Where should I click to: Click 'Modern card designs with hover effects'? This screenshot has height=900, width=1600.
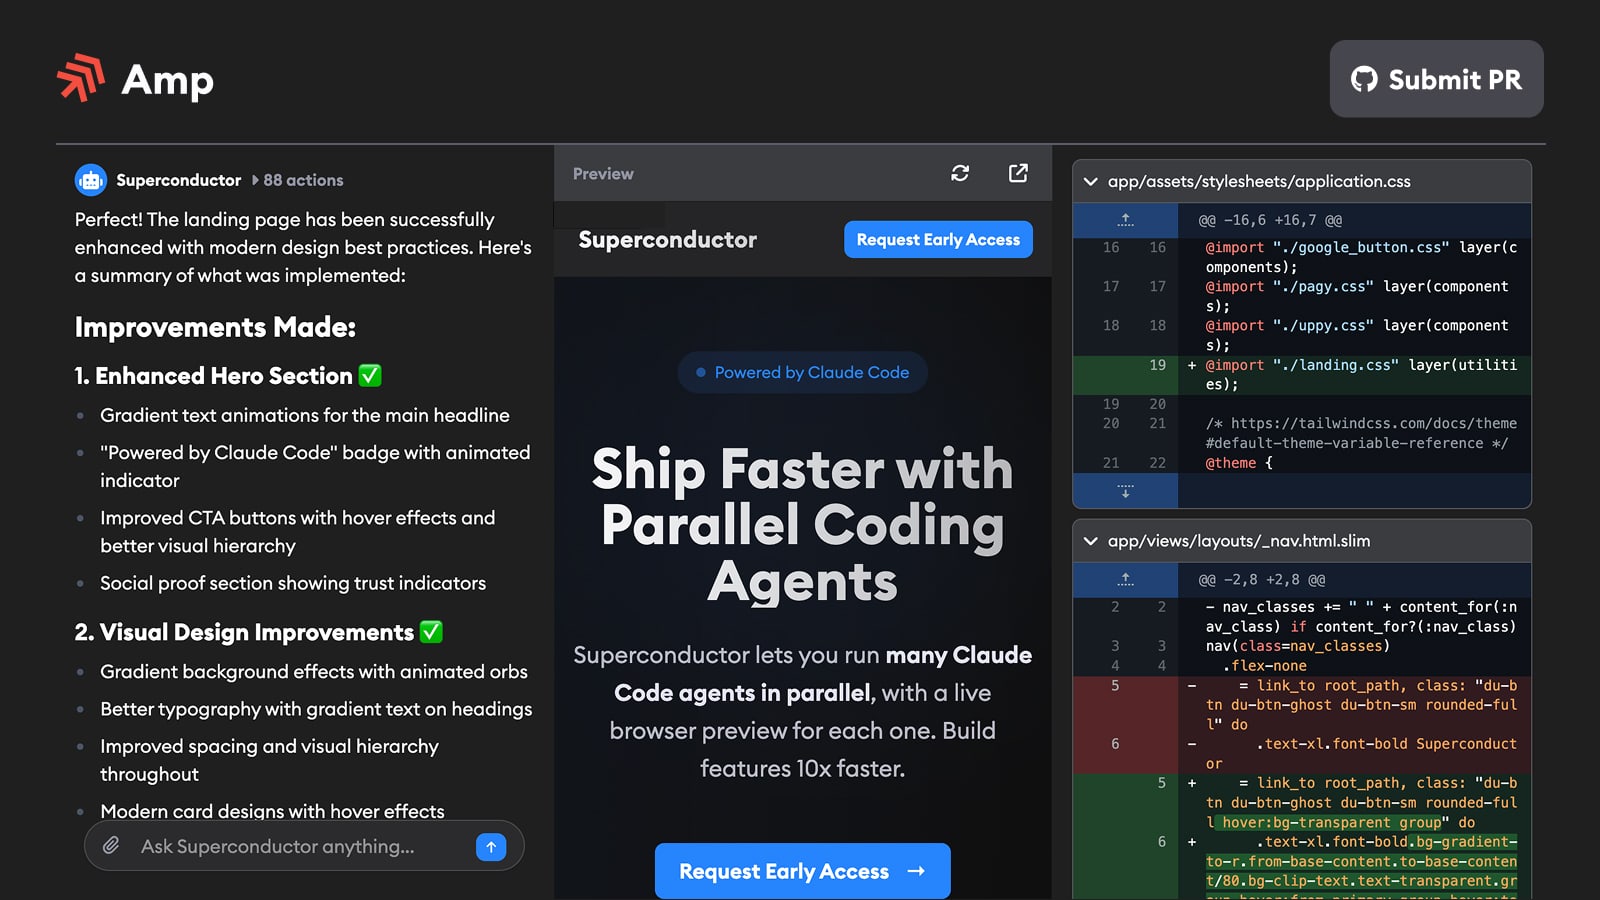click(x=272, y=811)
